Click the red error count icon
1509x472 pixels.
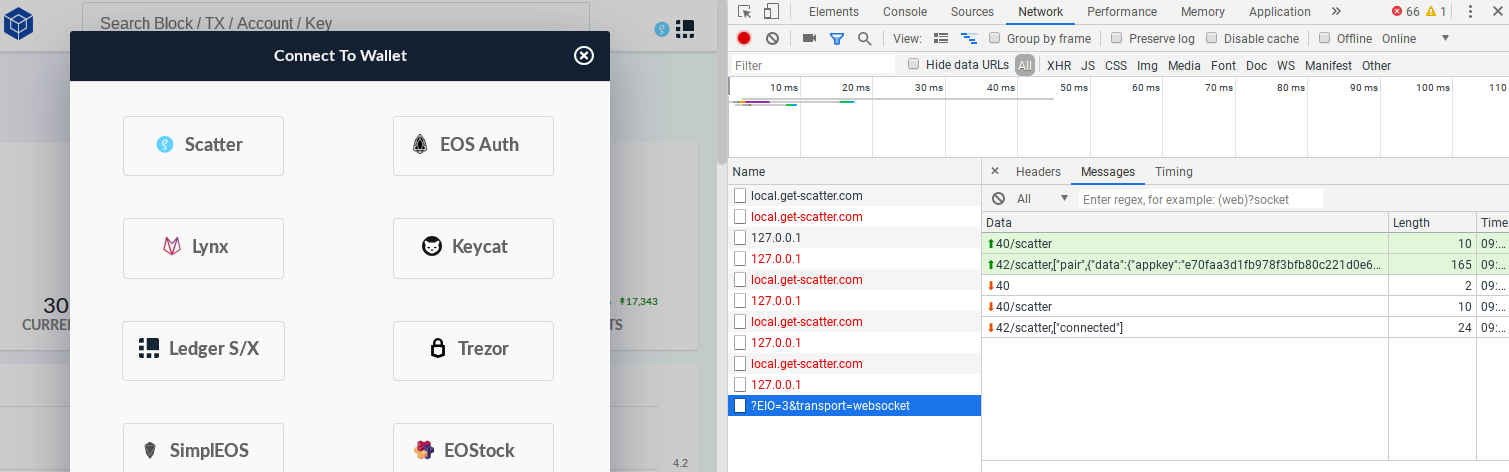(x=1397, y=12)
